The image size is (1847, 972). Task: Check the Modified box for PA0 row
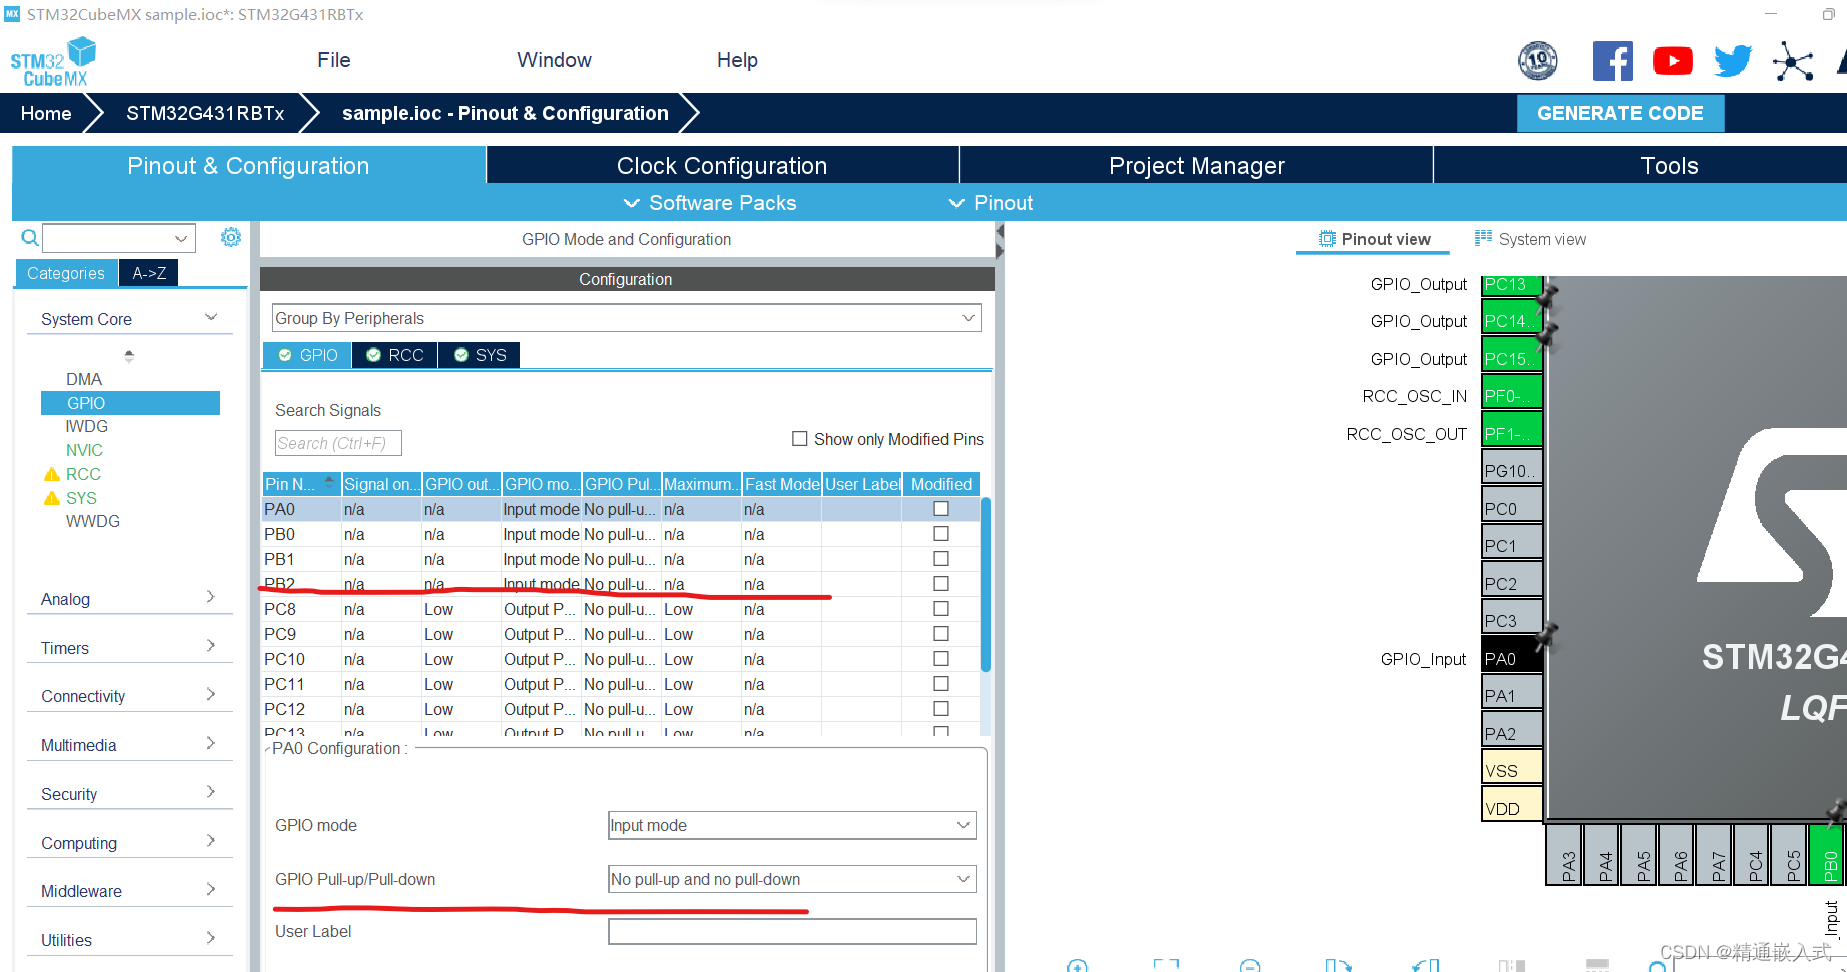[941, 509]
